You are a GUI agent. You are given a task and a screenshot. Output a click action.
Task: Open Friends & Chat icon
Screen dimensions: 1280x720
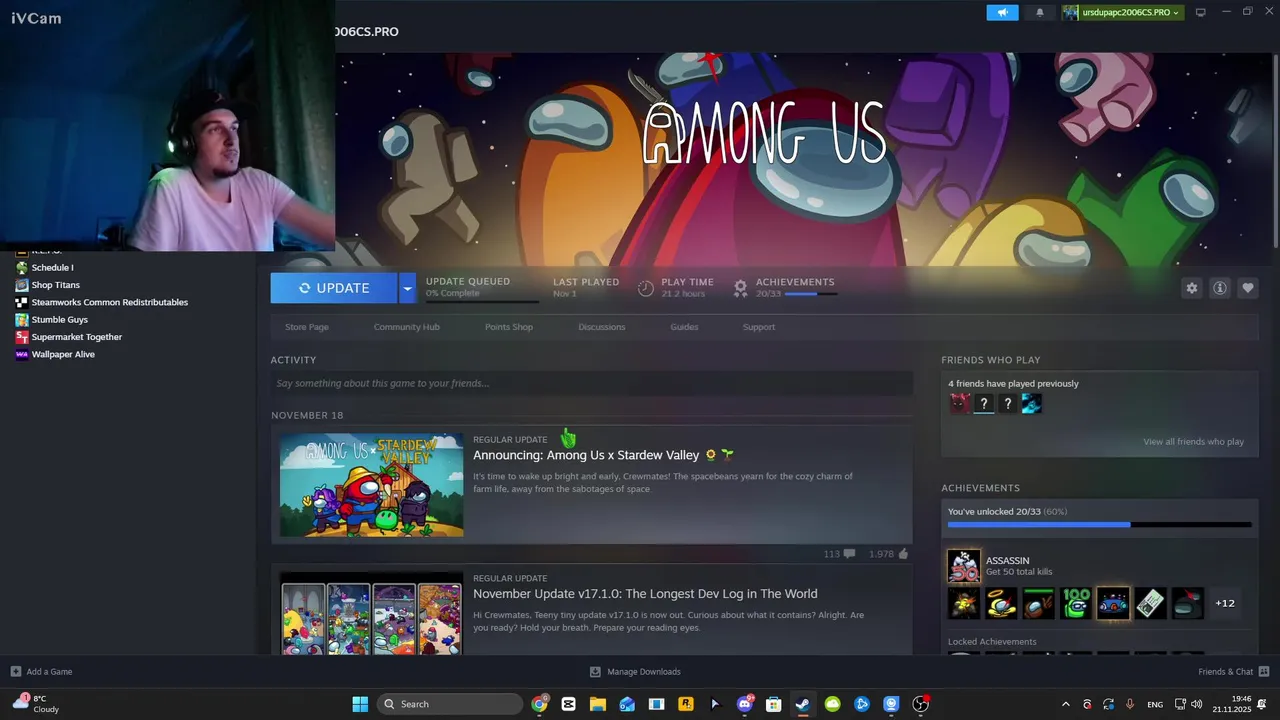[1264, 672]
